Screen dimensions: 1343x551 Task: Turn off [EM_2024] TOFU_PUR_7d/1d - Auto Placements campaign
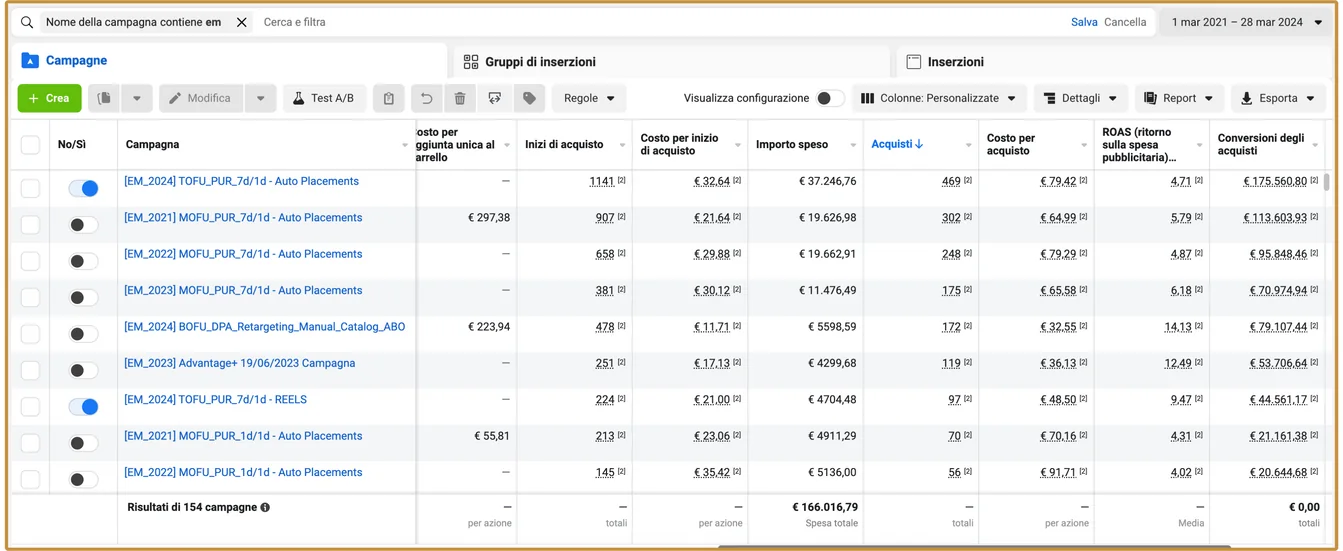(83, 188)
